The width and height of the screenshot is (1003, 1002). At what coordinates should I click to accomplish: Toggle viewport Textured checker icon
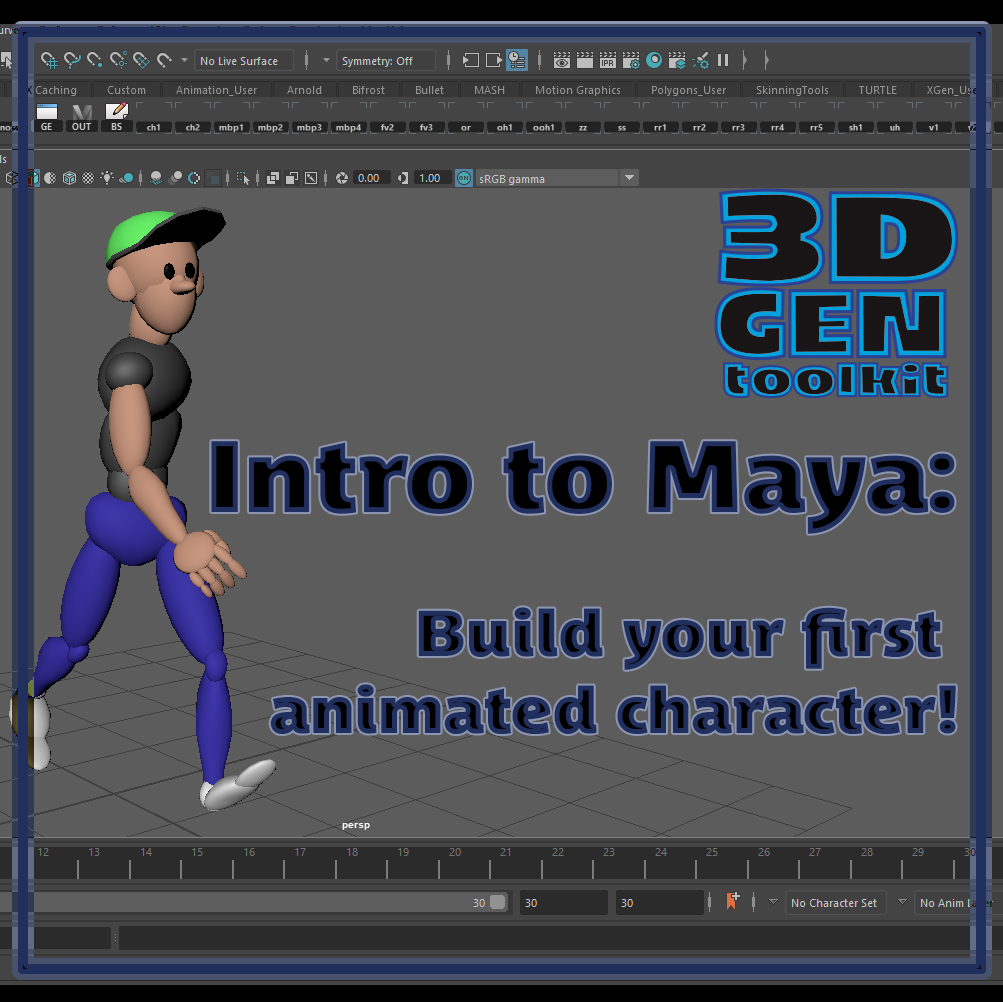click(x=88, y=178)
